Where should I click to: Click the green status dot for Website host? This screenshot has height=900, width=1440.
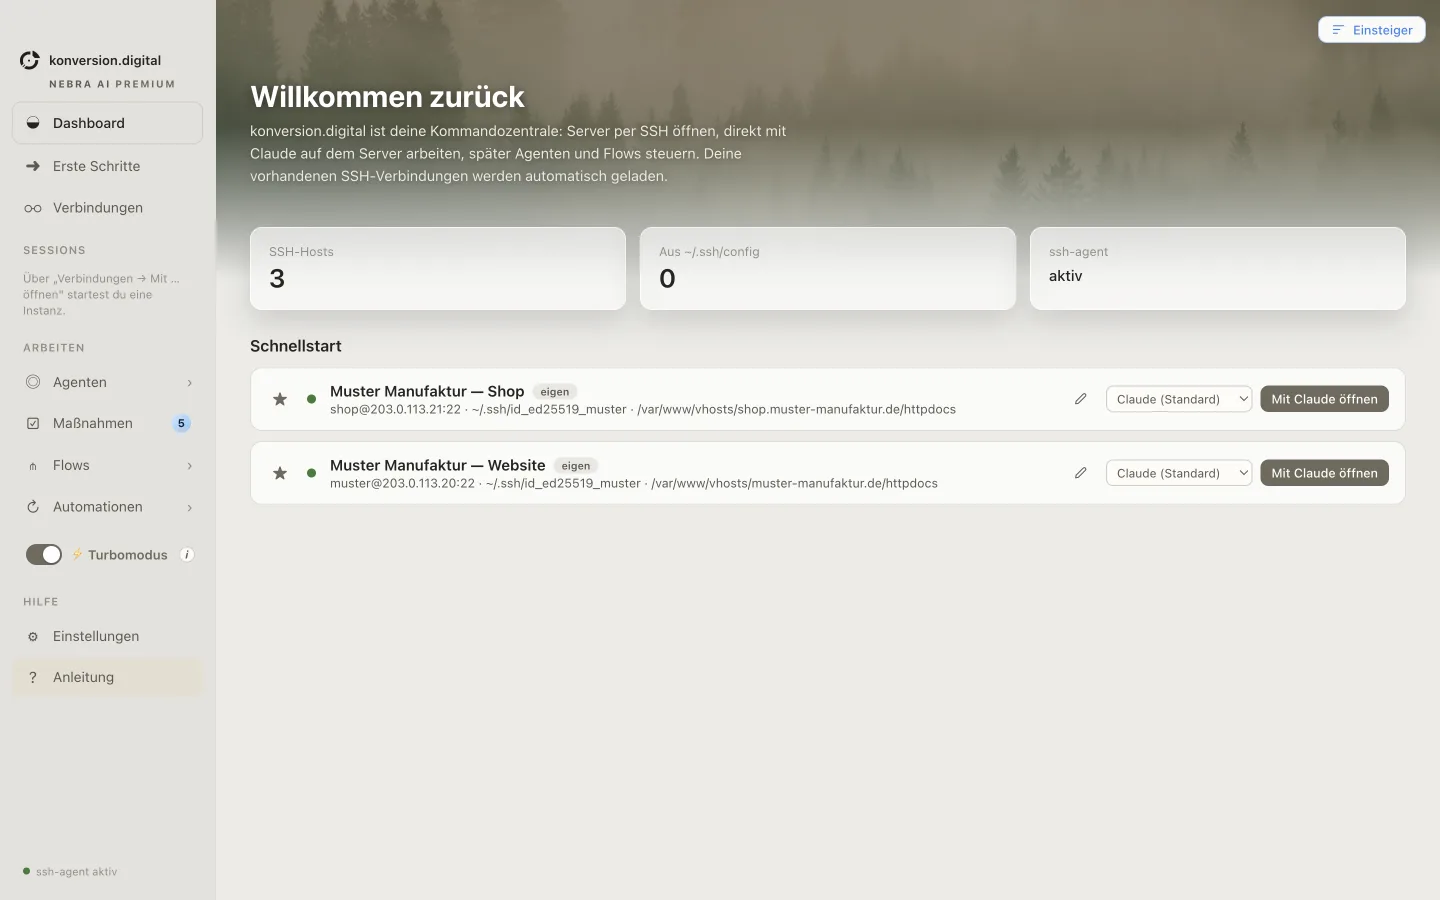311,473
